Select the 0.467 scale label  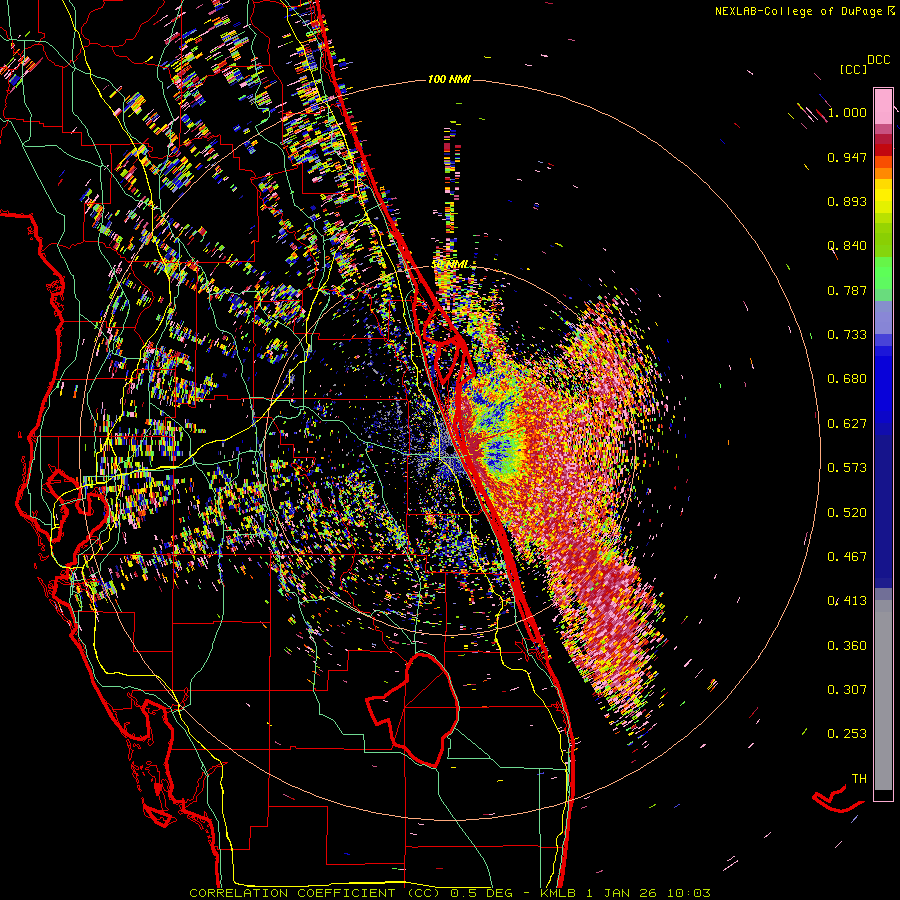click(x=847, y=557)
